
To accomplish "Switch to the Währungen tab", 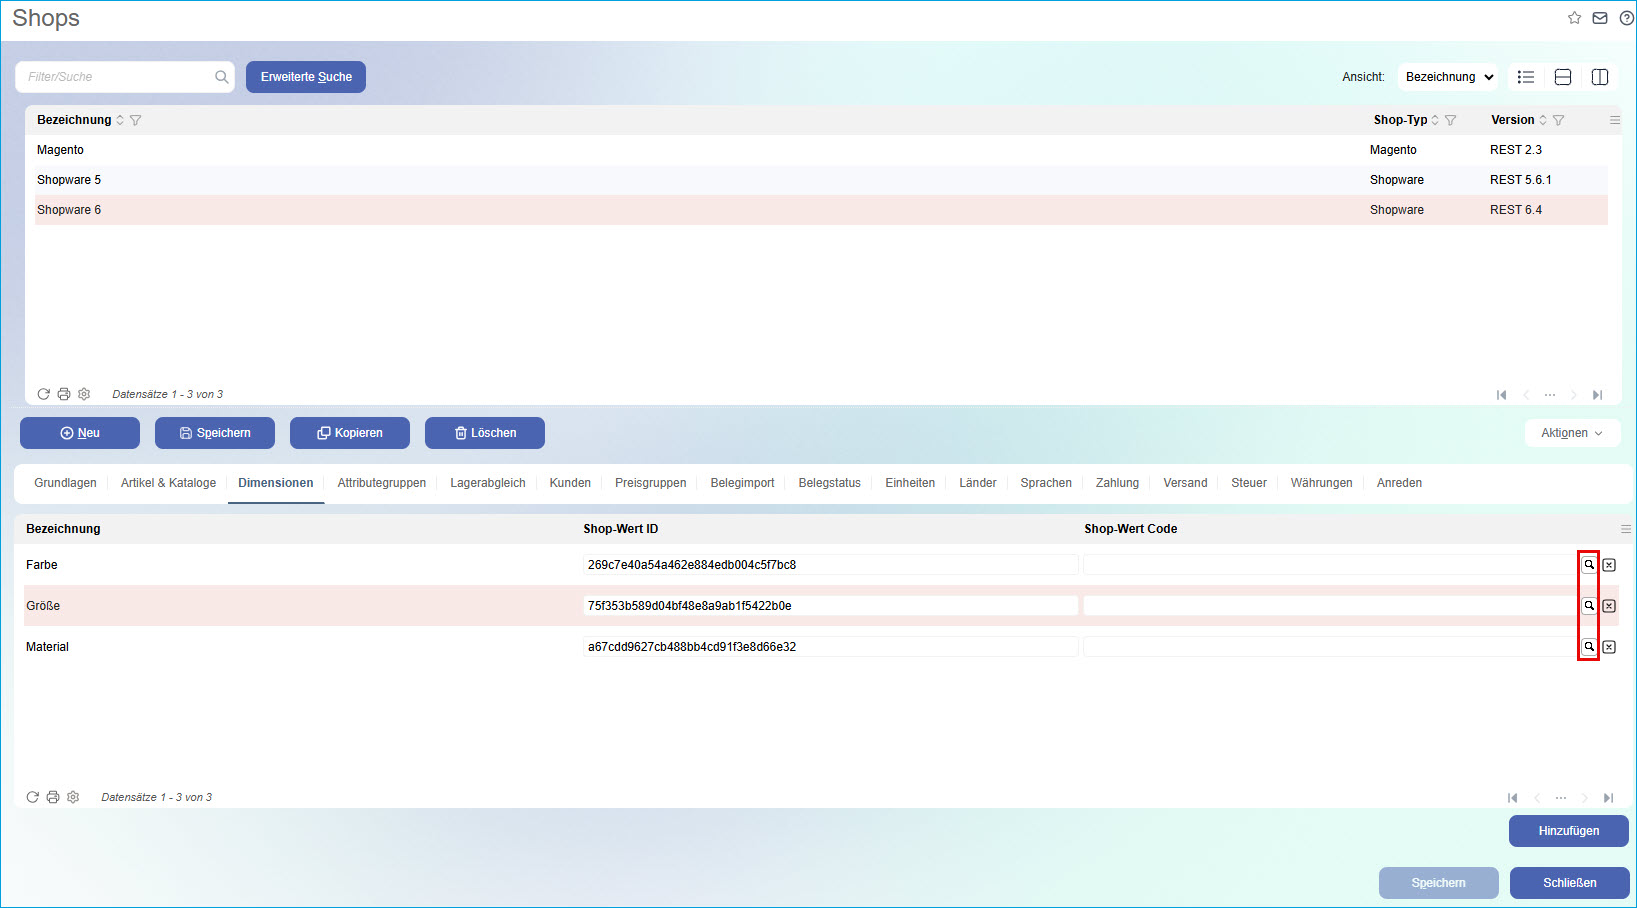I will pos(1321,483).
